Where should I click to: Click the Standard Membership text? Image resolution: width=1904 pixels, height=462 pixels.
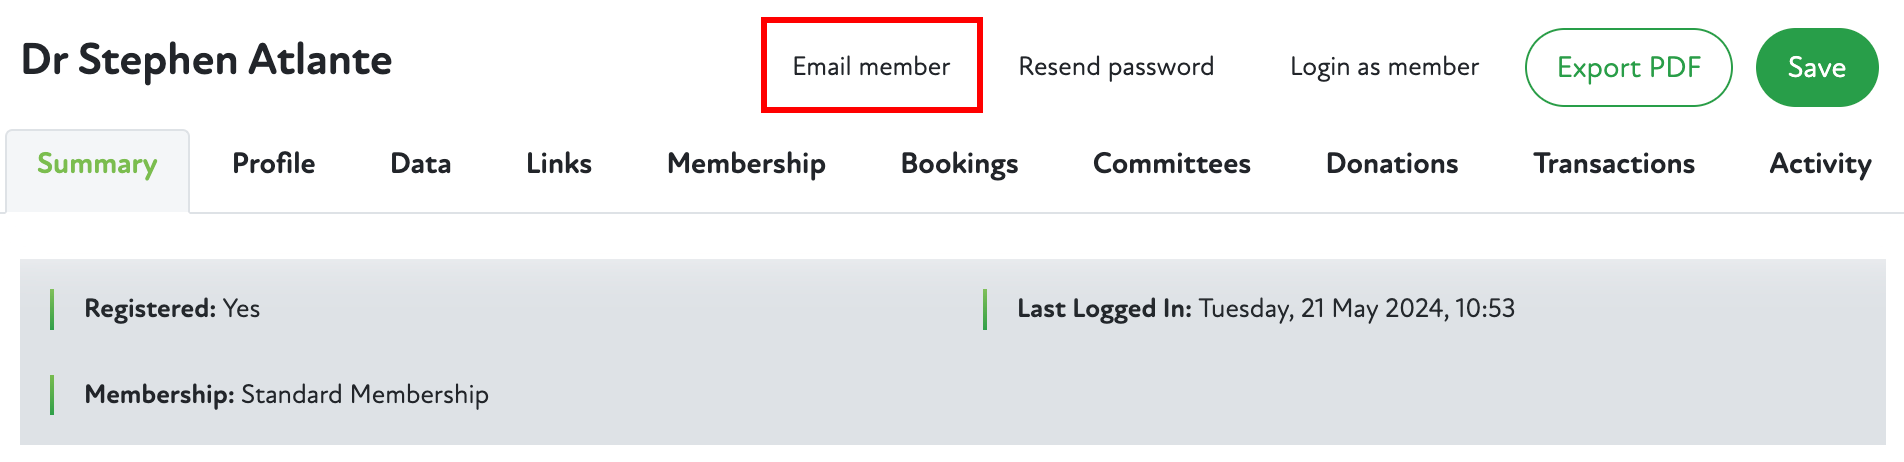point(365,395)
